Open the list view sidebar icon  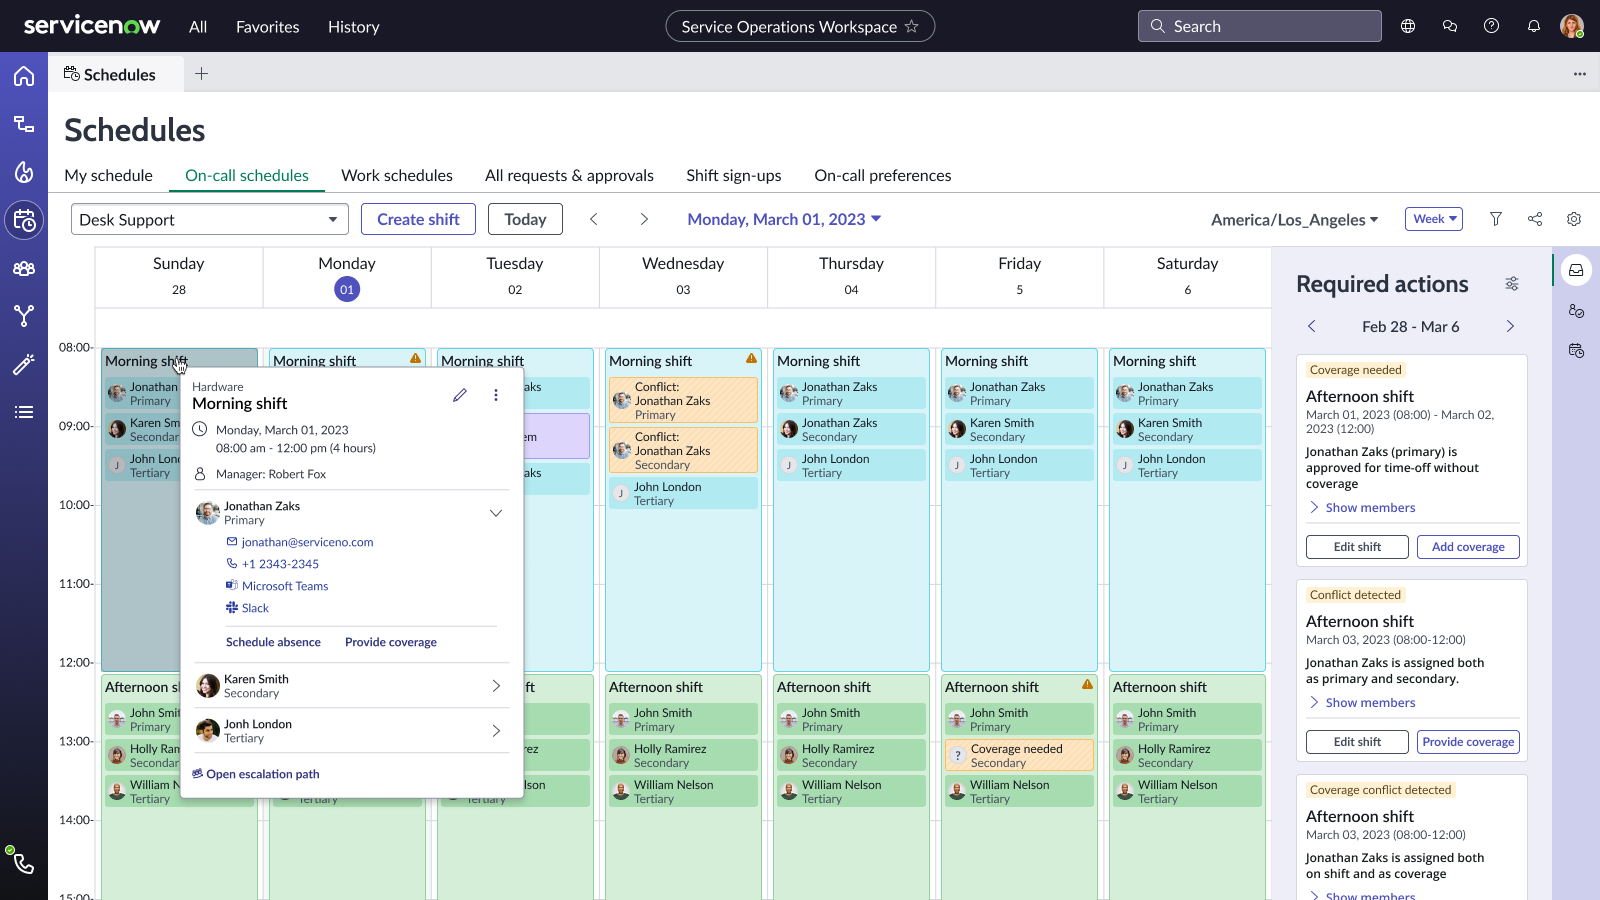(24, 412)
